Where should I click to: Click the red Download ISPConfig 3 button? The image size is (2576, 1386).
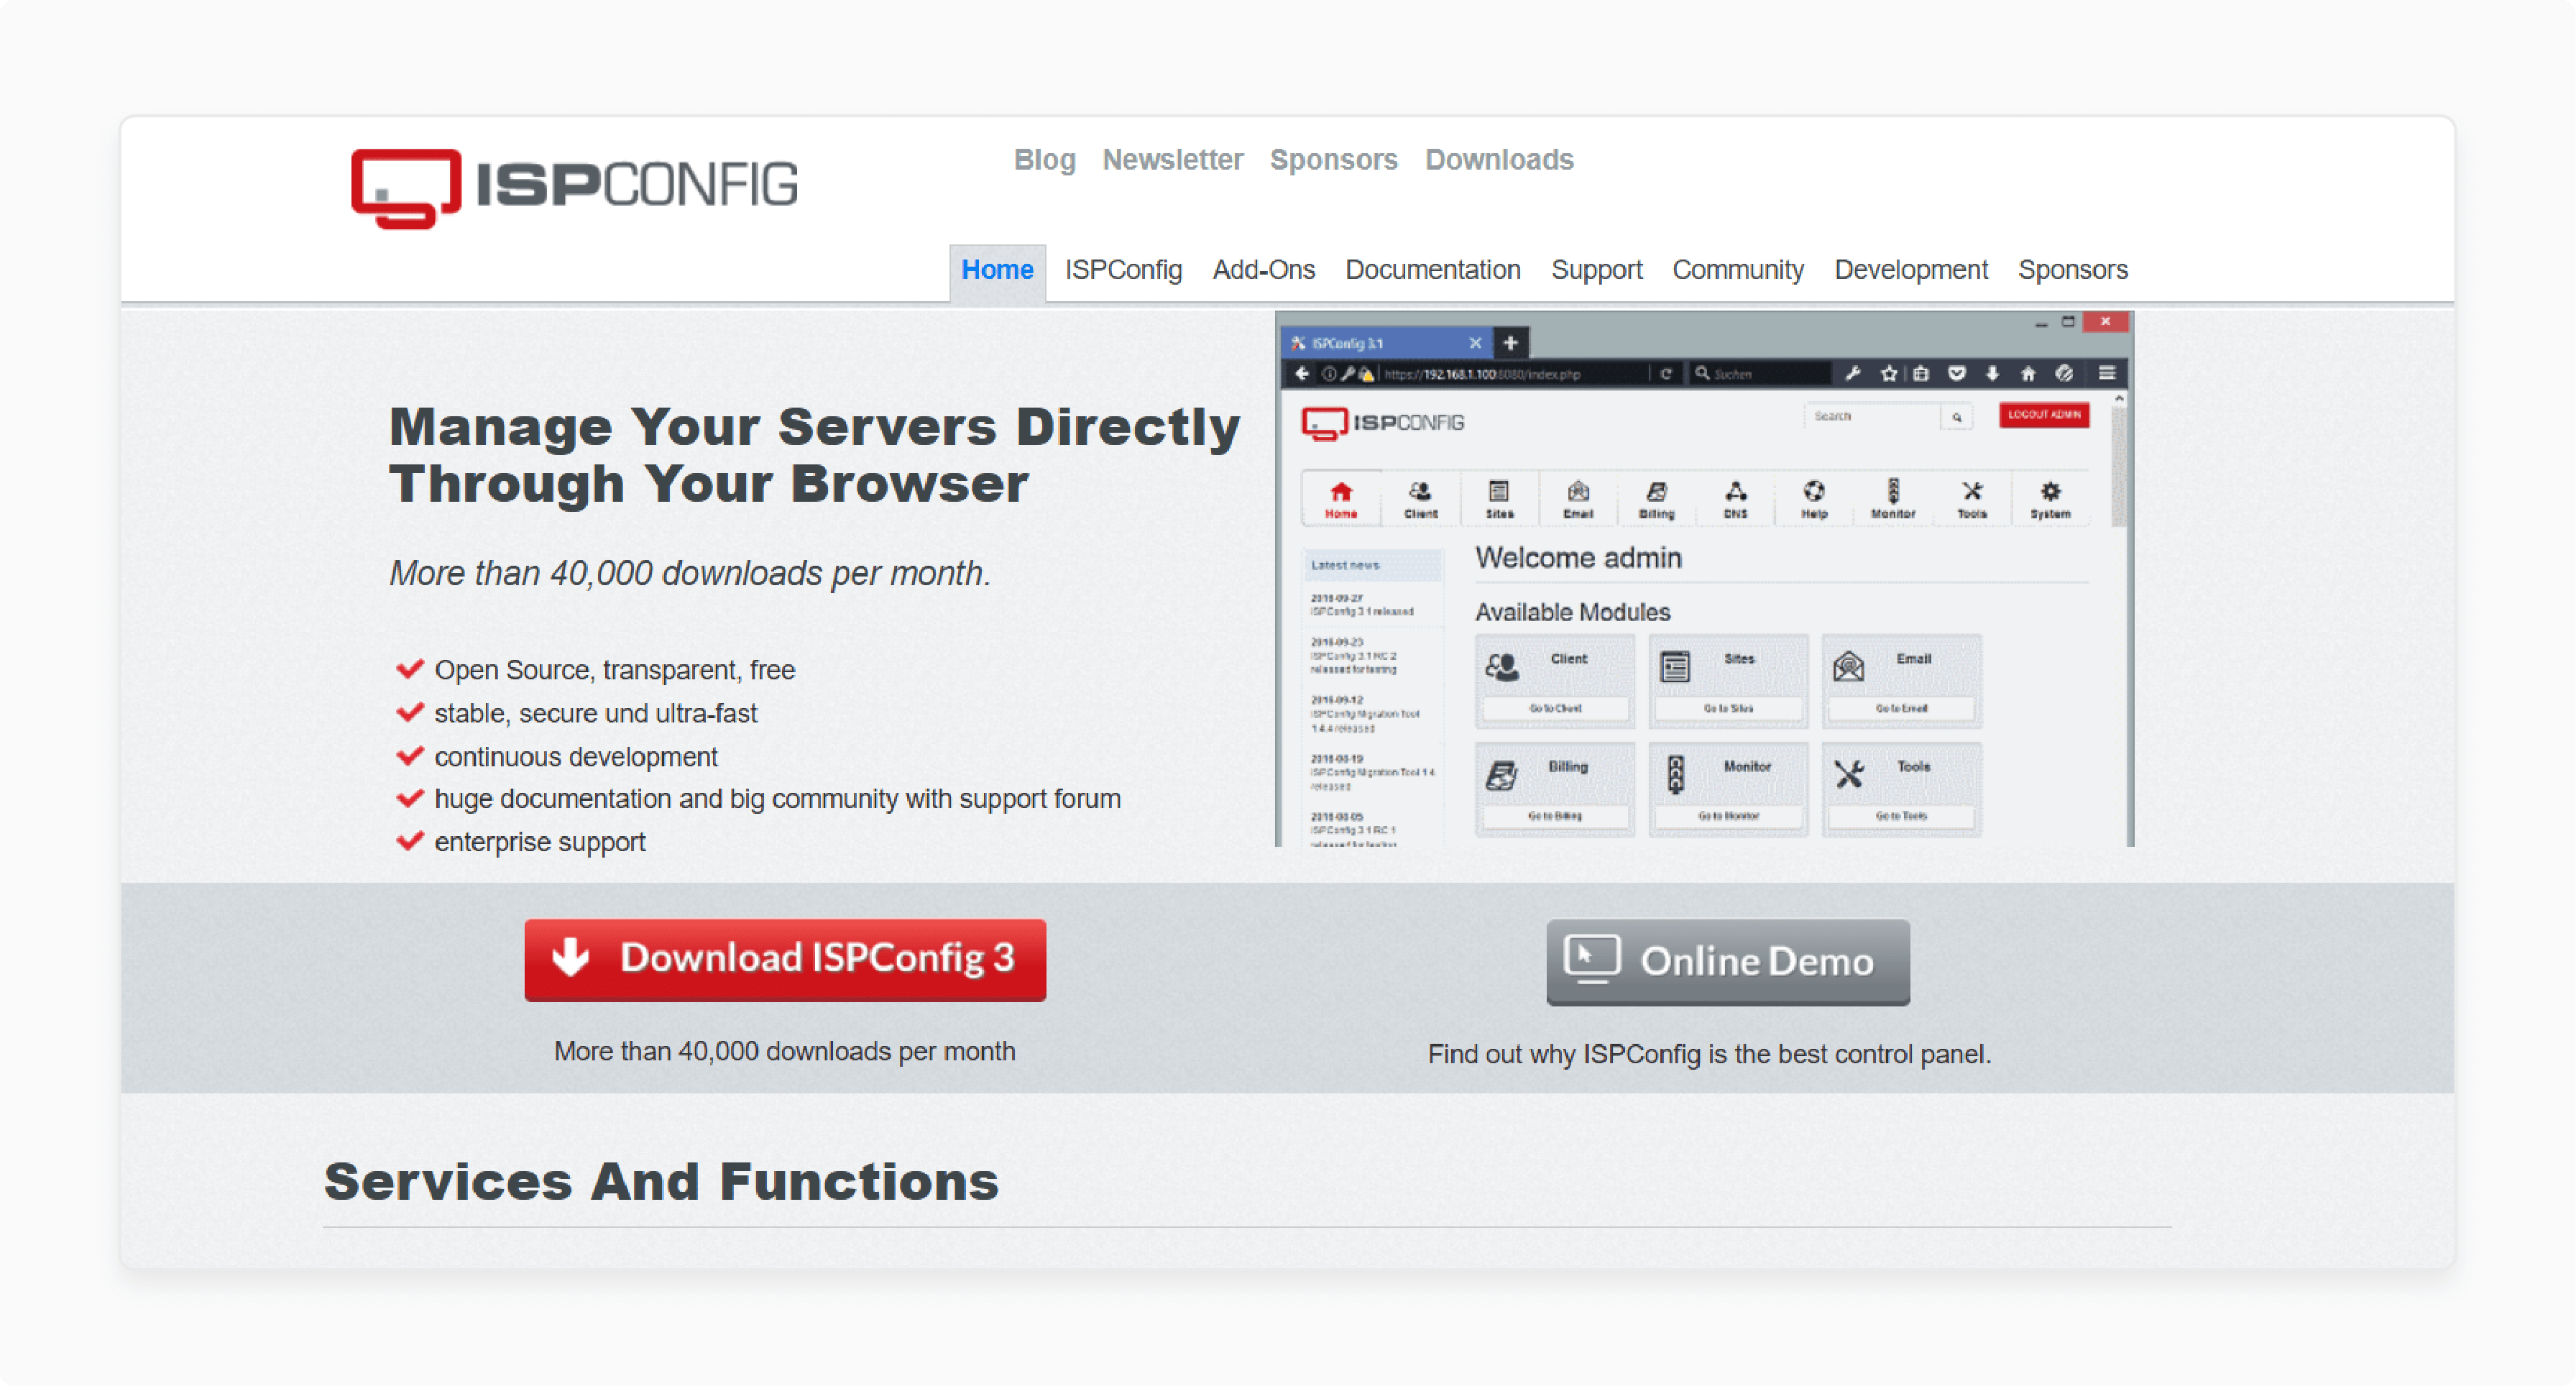[x=785, y=959]
